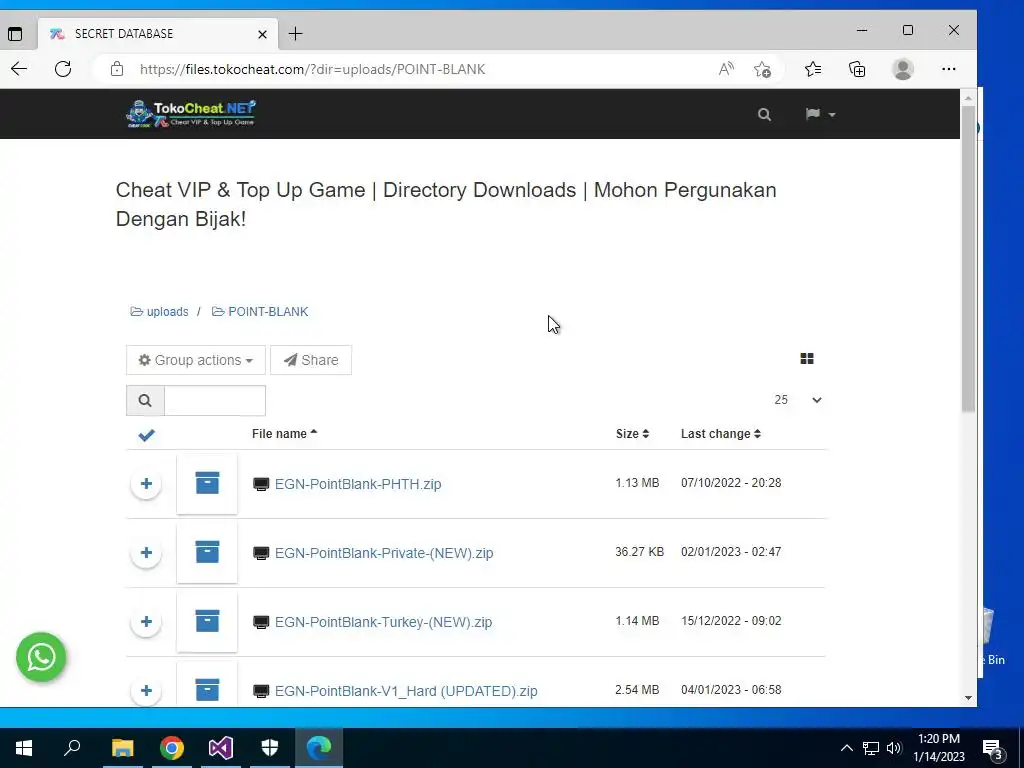
Task: Go to uploads breadcrumb folder
Action: [x=159, y=312]
